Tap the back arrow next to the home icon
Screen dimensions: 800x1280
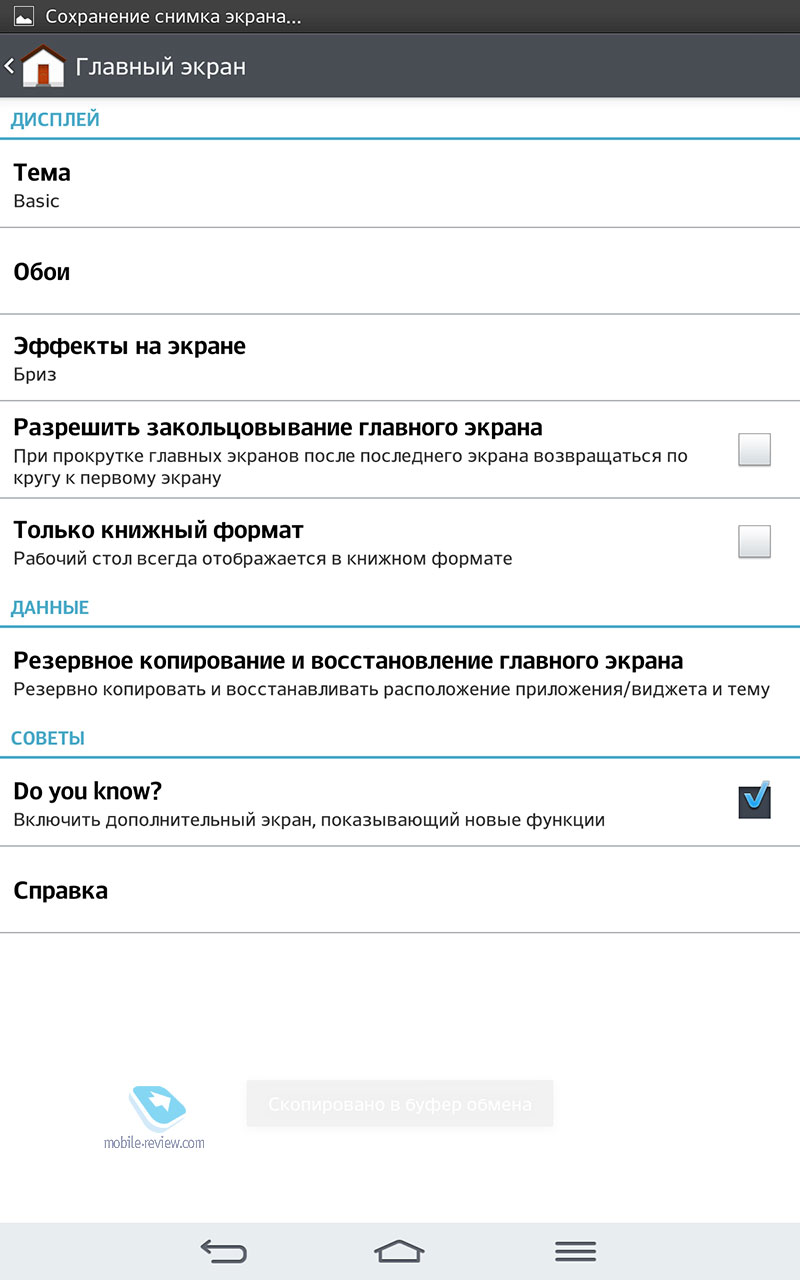coord(9,66)
